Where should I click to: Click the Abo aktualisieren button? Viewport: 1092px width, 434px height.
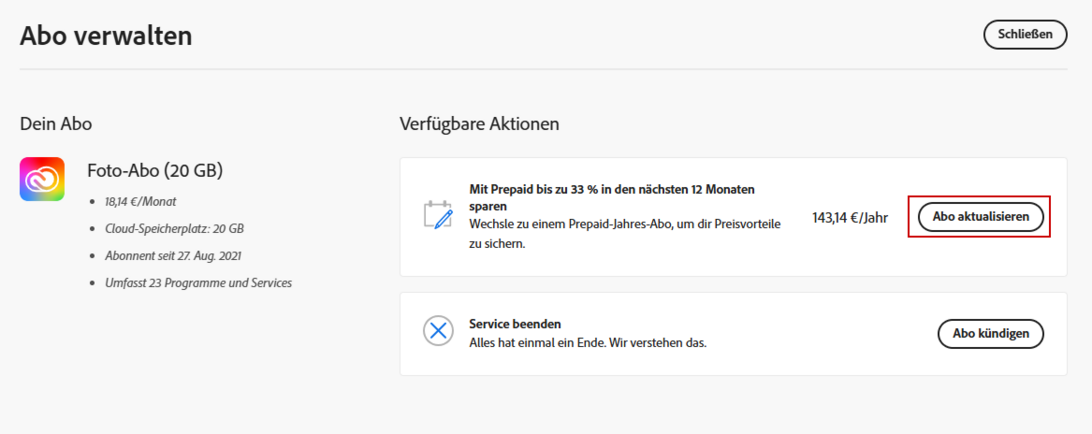pos(980,216)
